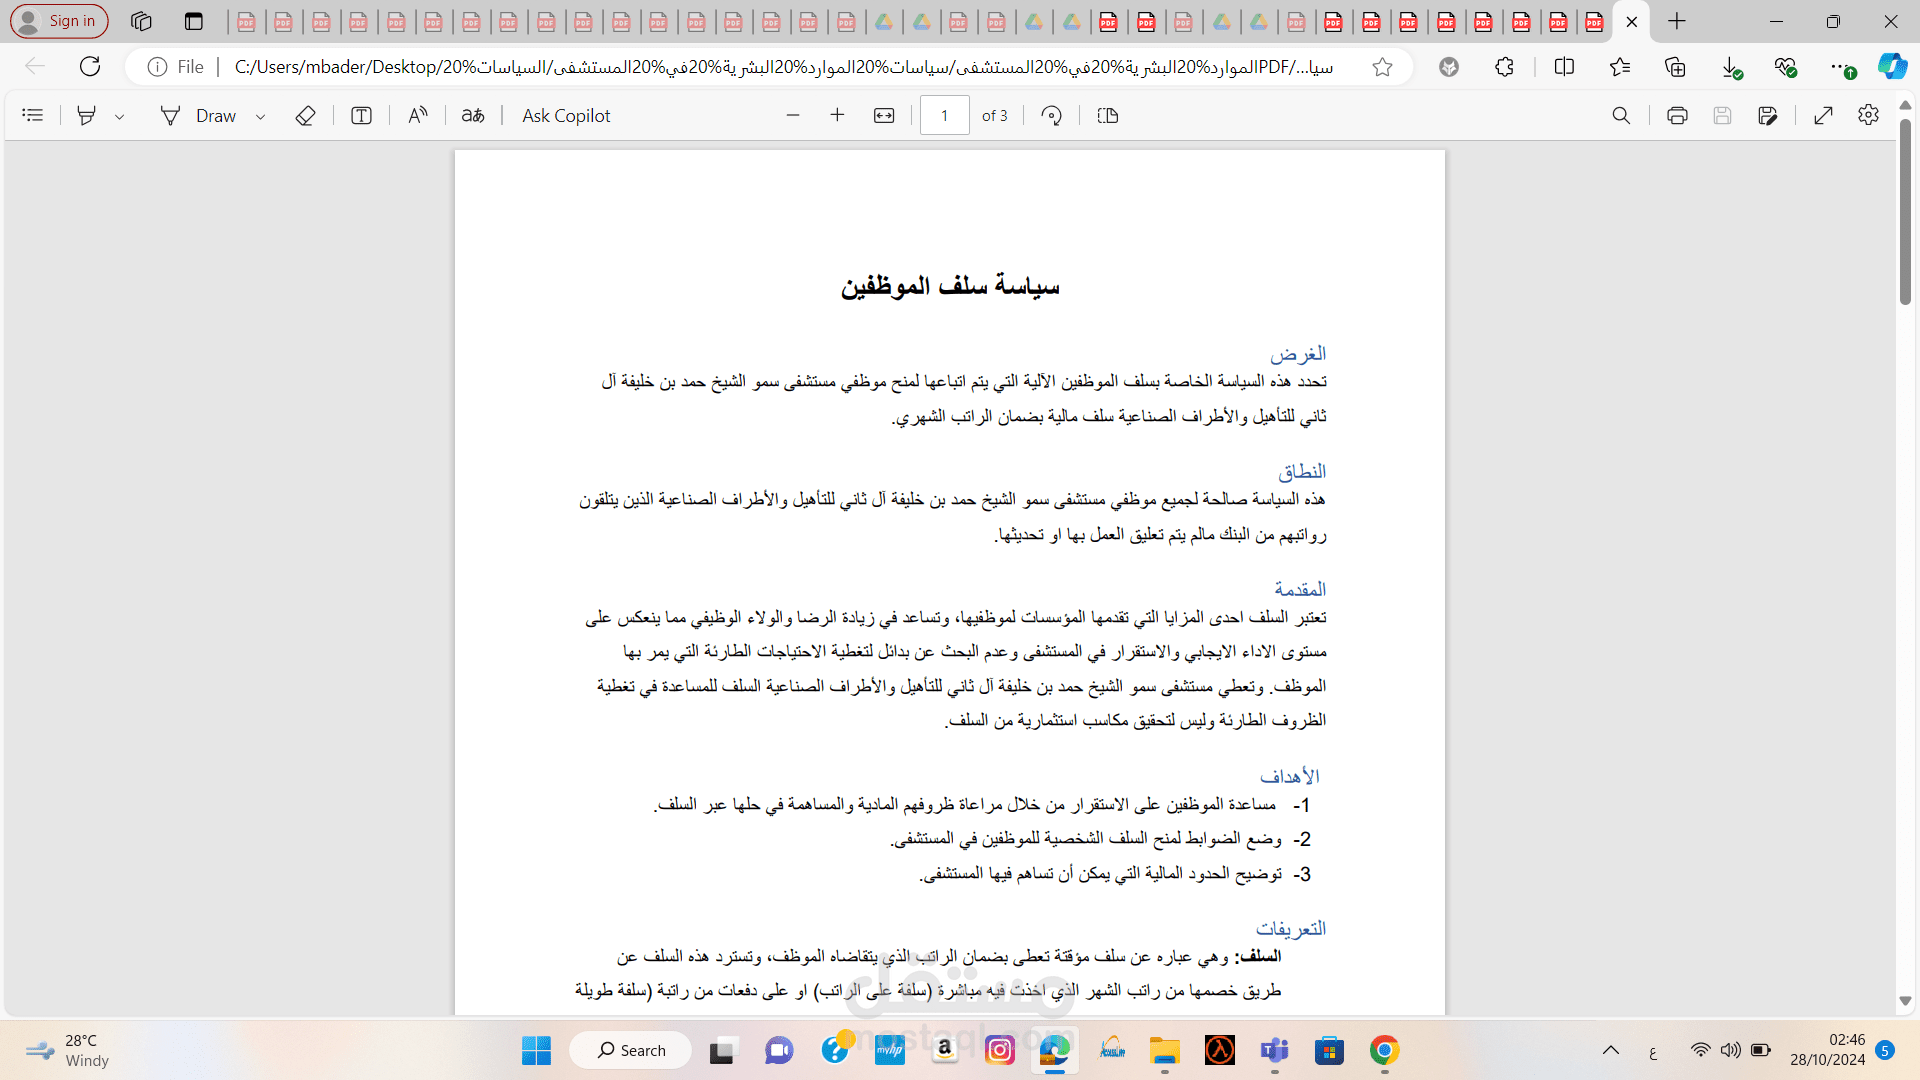Image resolution: width=1920 pixels, height=1080 pixels.
Task: Click the scrollbar down arrow
Action: pyautogui.click(x=1905, y=1001)
